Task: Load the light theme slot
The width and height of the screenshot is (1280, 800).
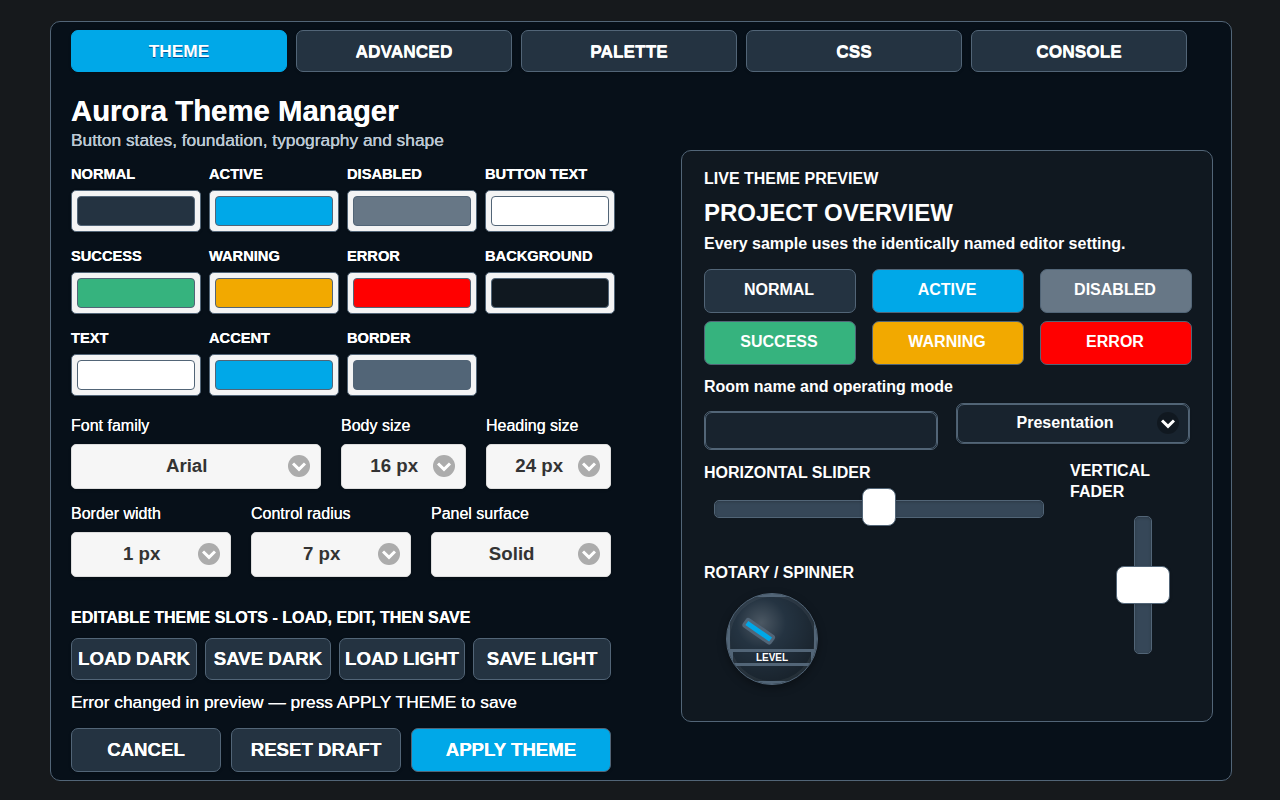Action: [x=402, y=659]
